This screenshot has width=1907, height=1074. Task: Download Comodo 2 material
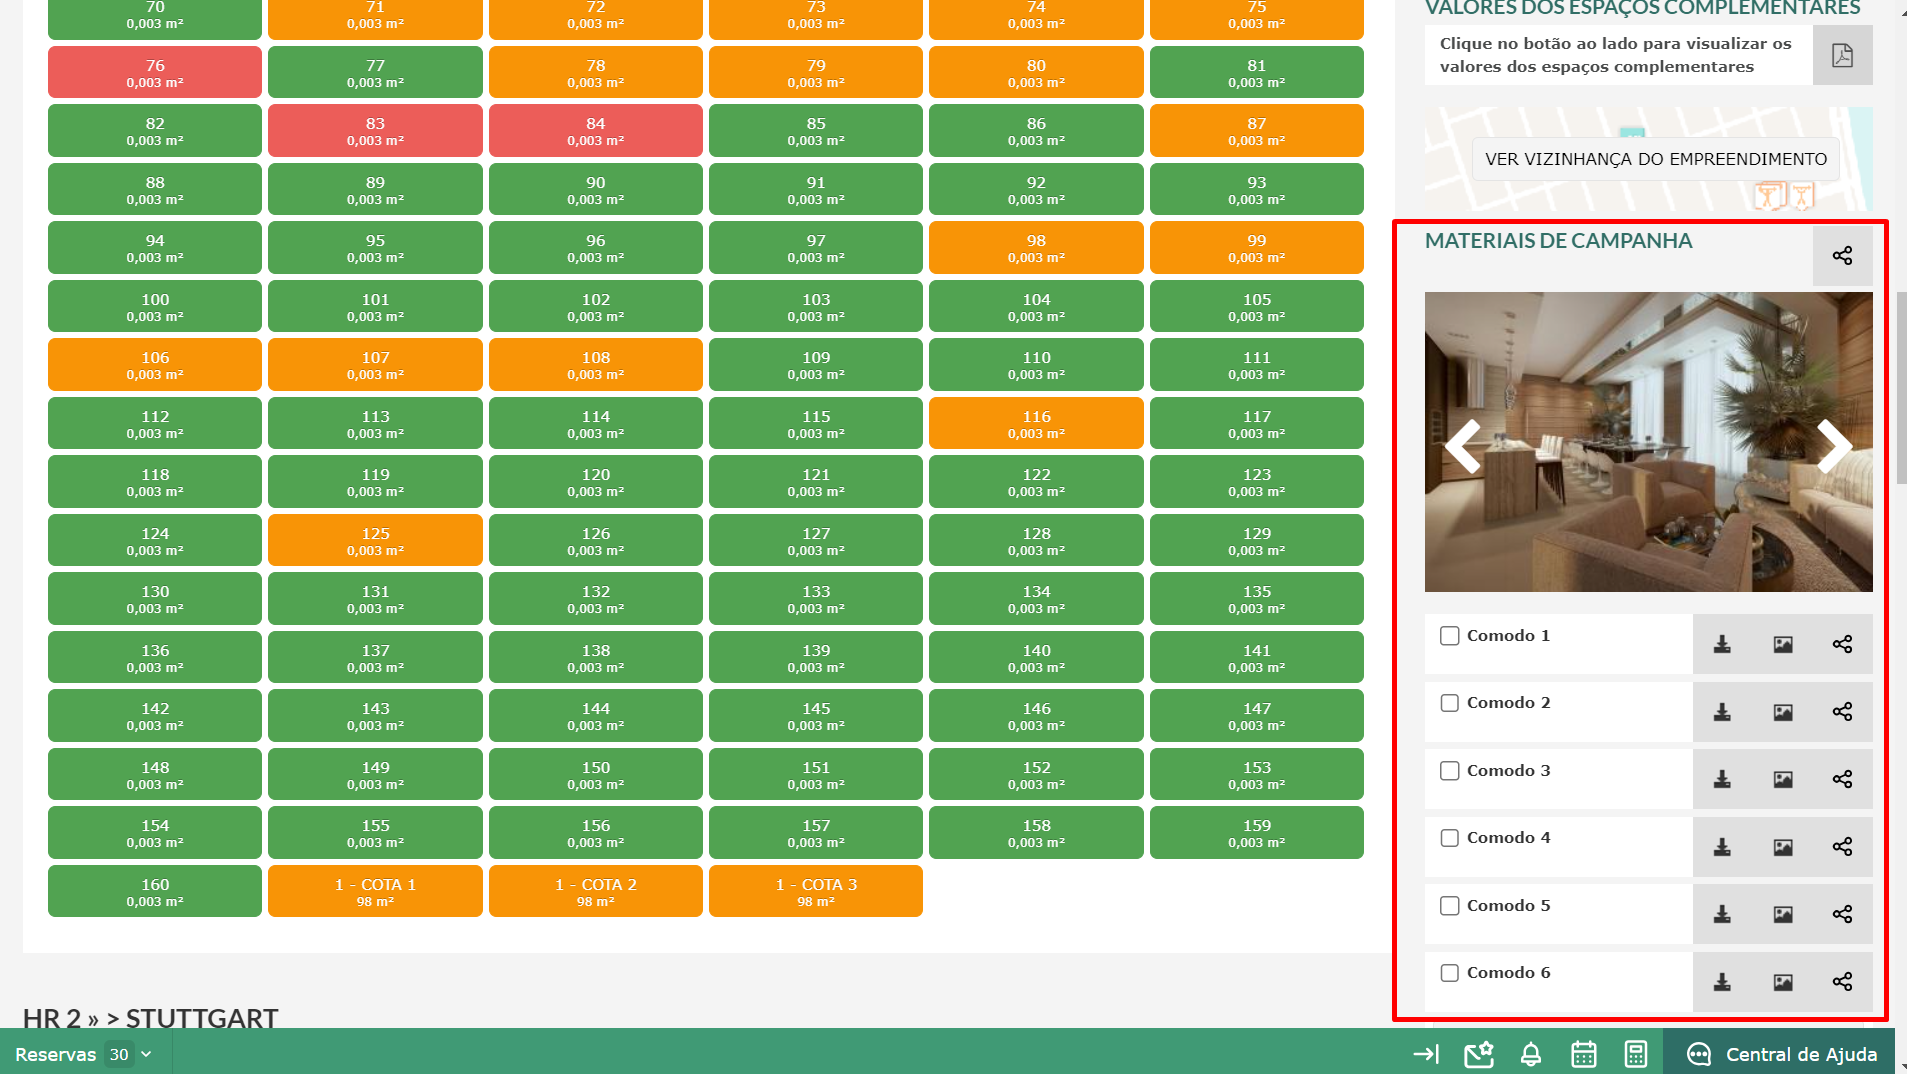tap(1722, 712)
